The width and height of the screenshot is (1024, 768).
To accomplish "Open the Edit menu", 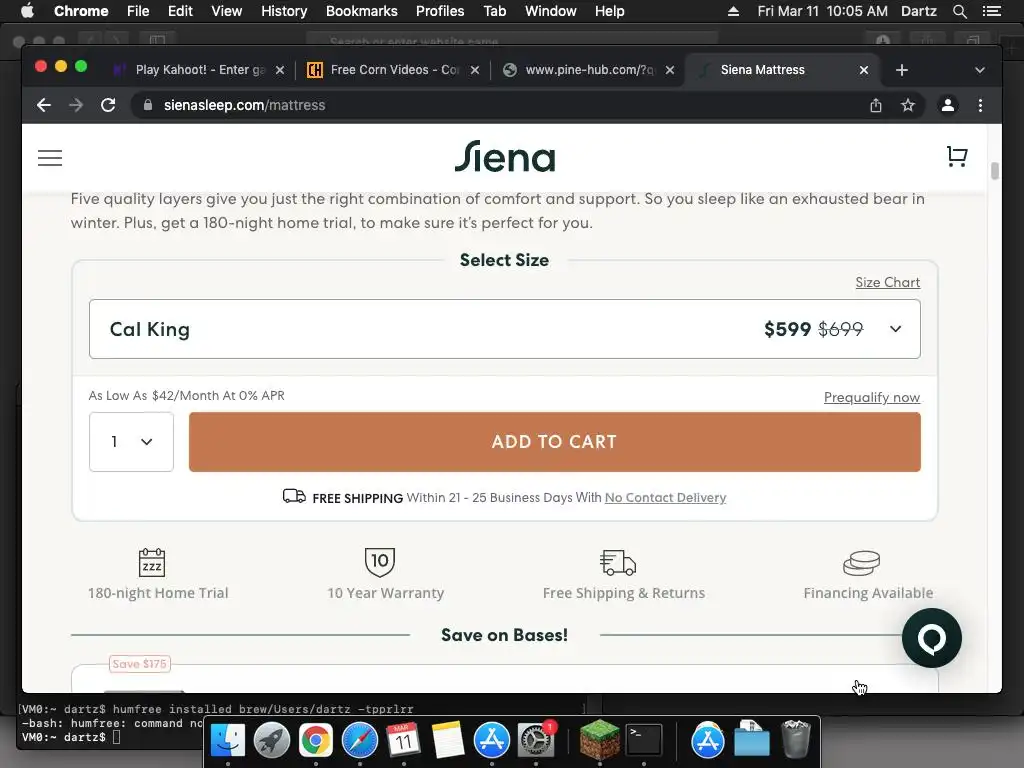I will (180, 11).
